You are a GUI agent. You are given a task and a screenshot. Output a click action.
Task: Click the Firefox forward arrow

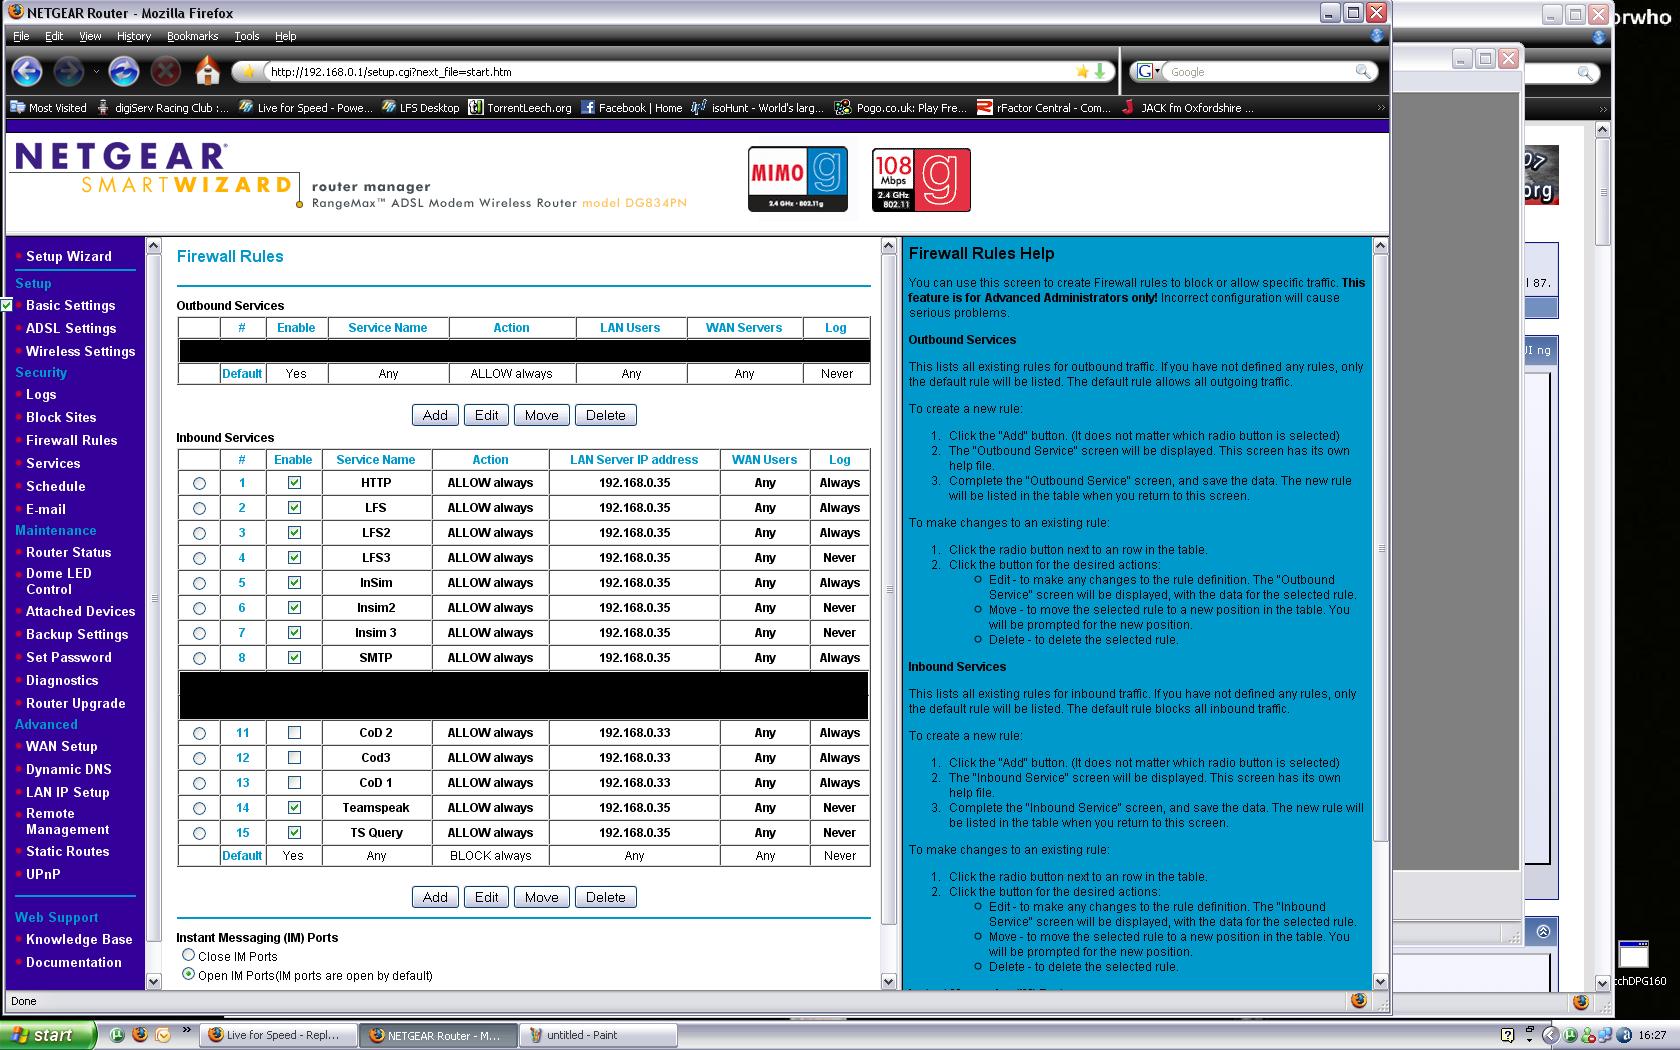click(68, 71)
